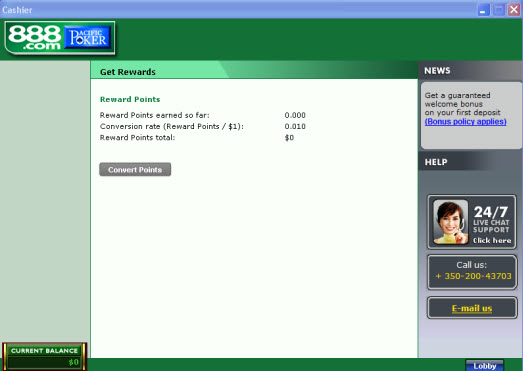Open 24/7 live chat support banner
Viewport: 523px width, 371px height.
472,222
